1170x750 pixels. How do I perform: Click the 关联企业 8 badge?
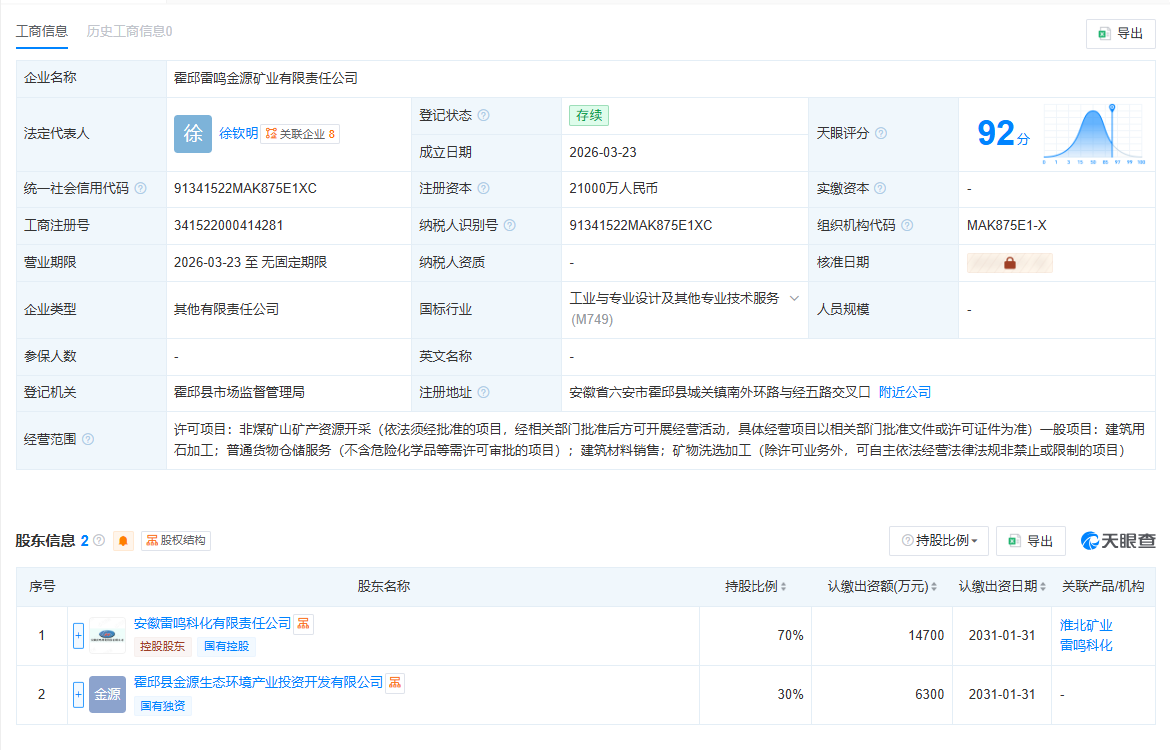click(x=300, y=134)
